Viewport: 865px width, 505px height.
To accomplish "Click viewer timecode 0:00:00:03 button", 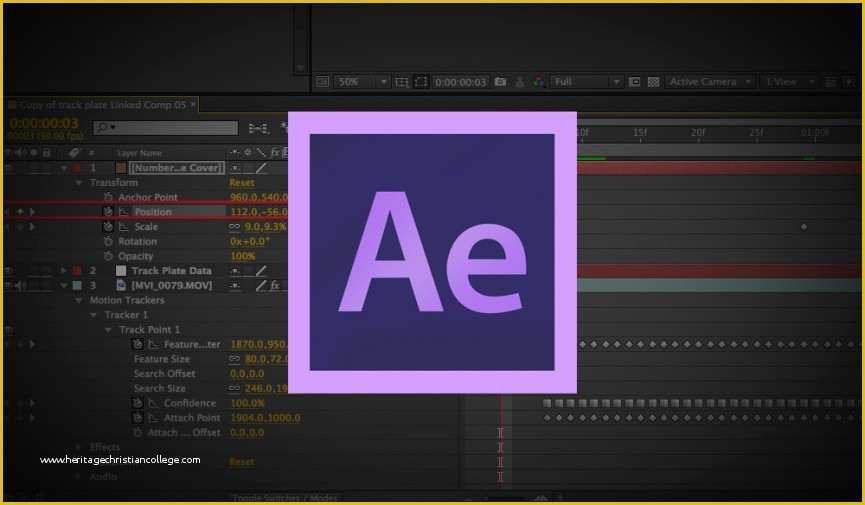I will tap(461, 82).
